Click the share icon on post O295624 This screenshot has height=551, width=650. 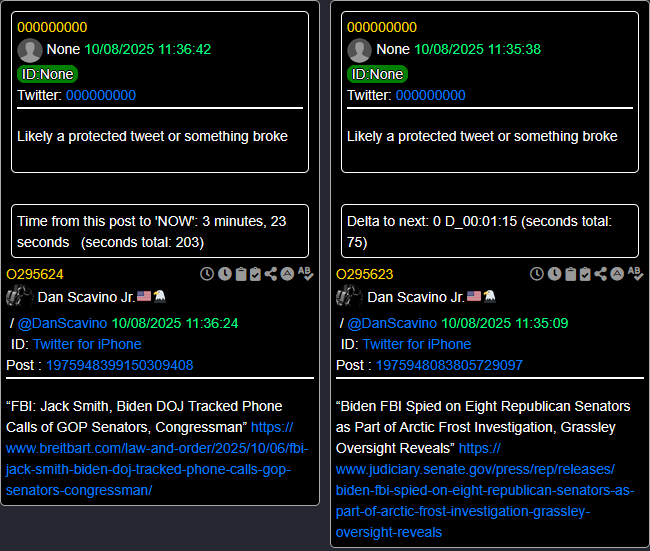click(x=271, y=274)
